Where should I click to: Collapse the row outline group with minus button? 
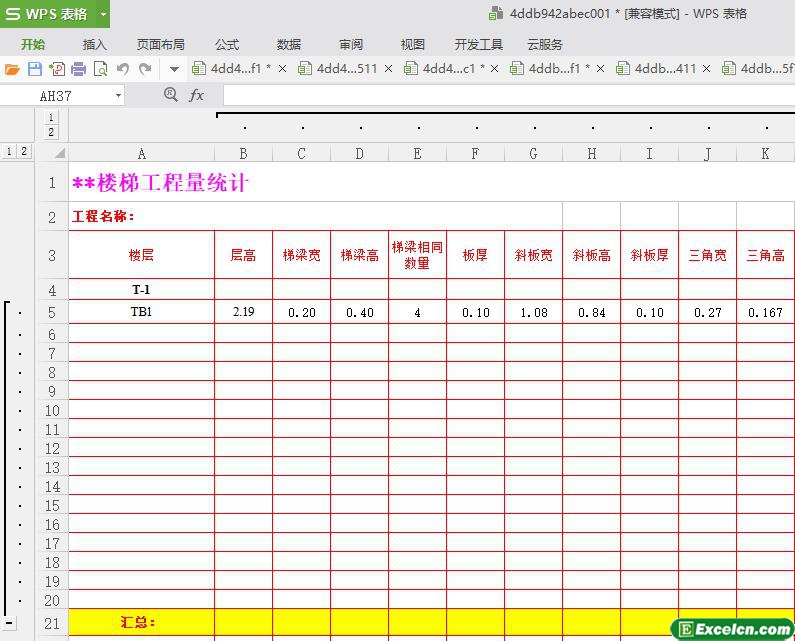9,622
